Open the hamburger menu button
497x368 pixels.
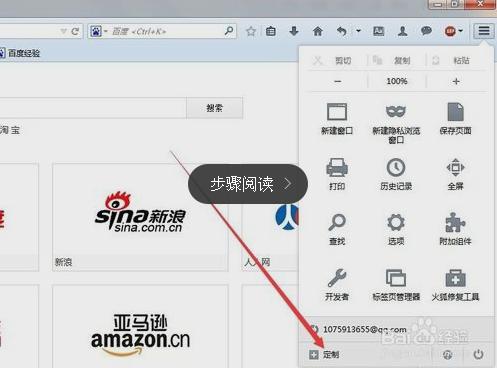click(484, 31)
